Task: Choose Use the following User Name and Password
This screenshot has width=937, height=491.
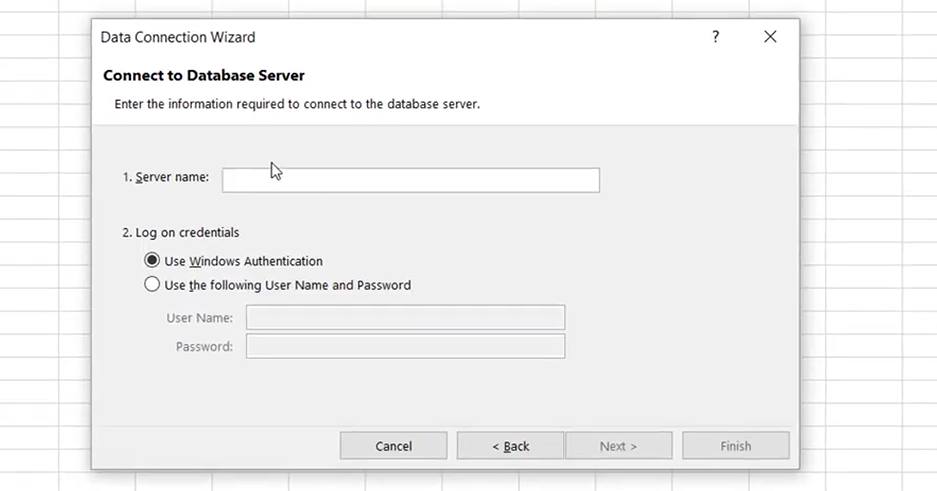Action: (152, 285)
